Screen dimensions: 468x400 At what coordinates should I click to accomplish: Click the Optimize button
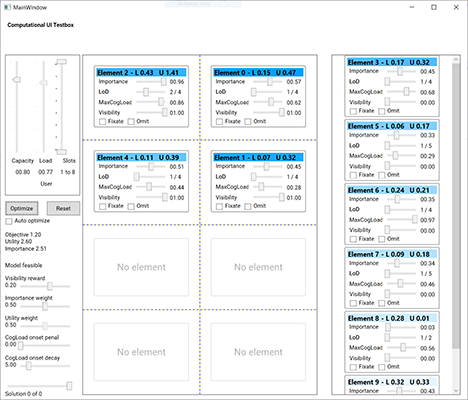[22, 208]
